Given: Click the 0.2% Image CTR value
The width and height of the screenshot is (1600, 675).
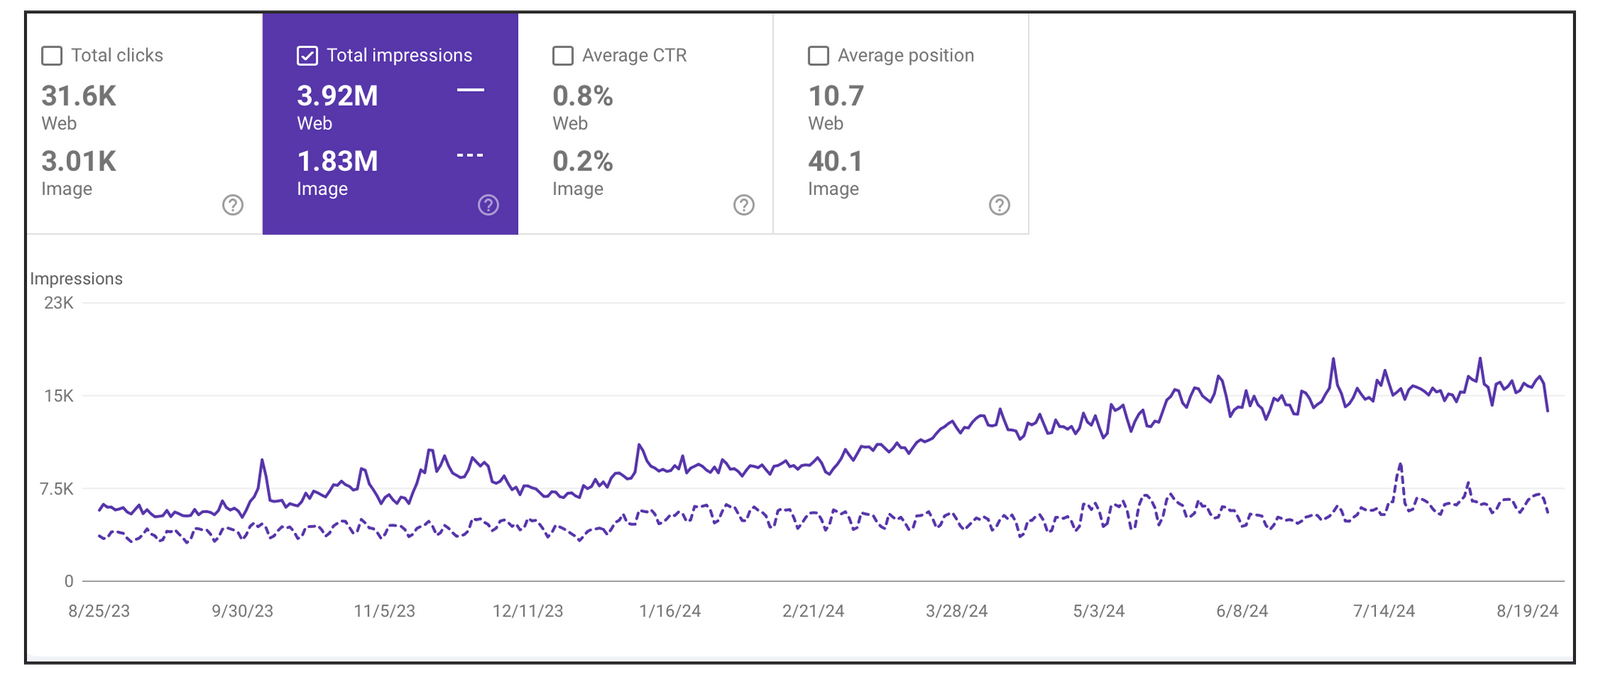Looking at the screenshot, I should pyautogui.click(x=582, y=161).
